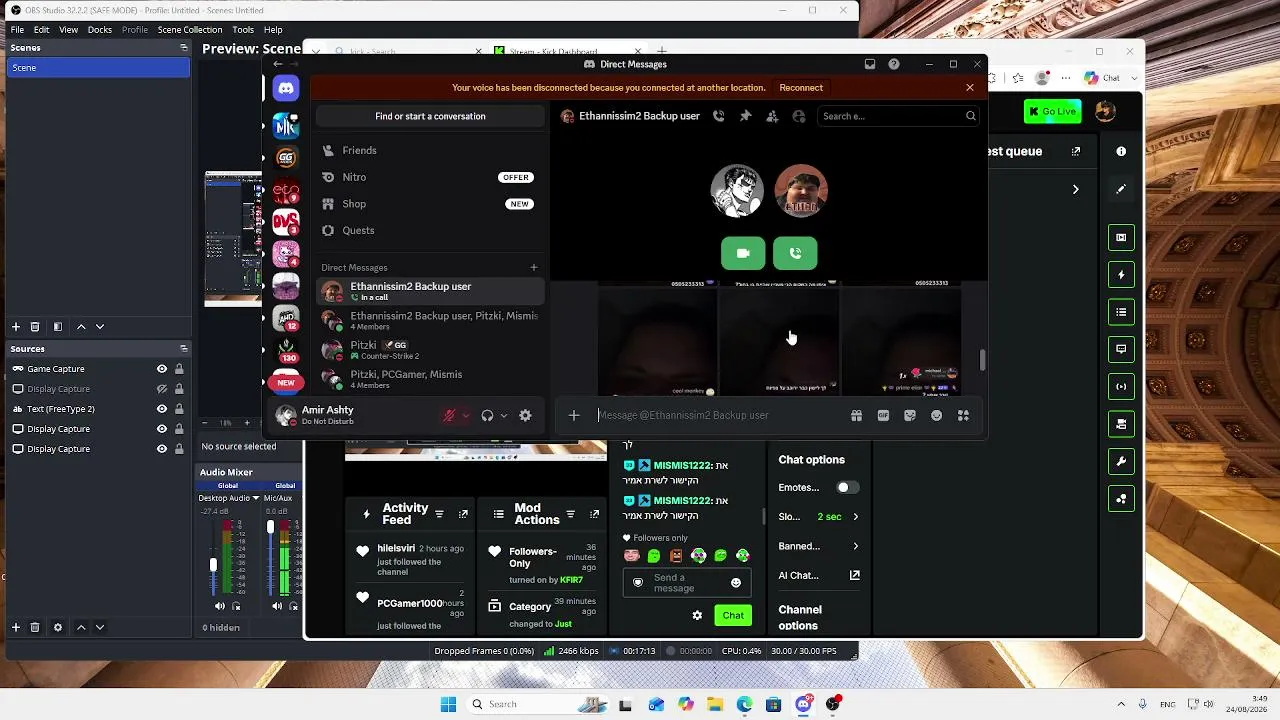Screen dimensions: 1280x720
Task: Open the GIF picker in Discord
Action: (883, 415)
